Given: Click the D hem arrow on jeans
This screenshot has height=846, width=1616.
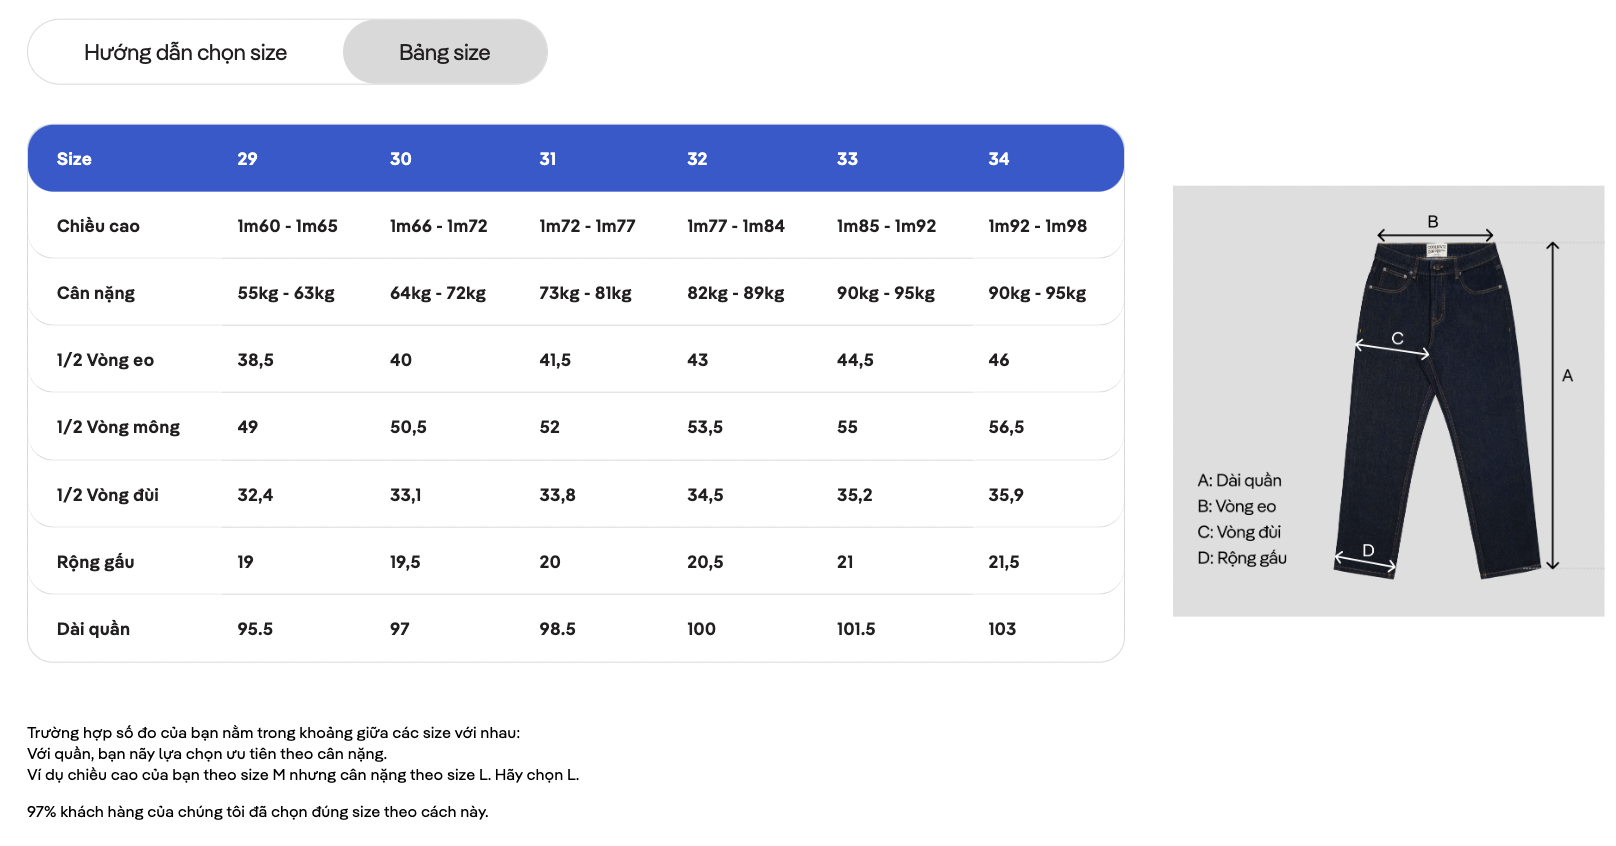Looking at the screenshot, I should (x=1365, y=562).
